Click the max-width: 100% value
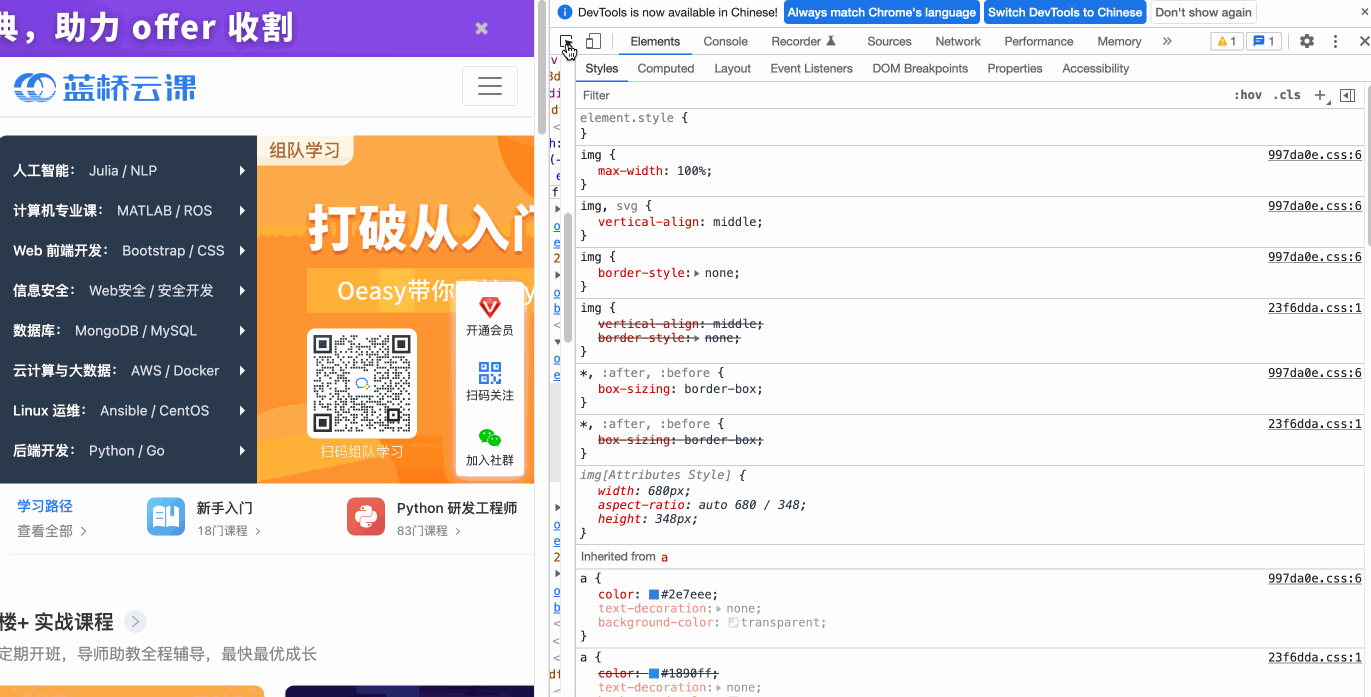 tap(693, 171)
